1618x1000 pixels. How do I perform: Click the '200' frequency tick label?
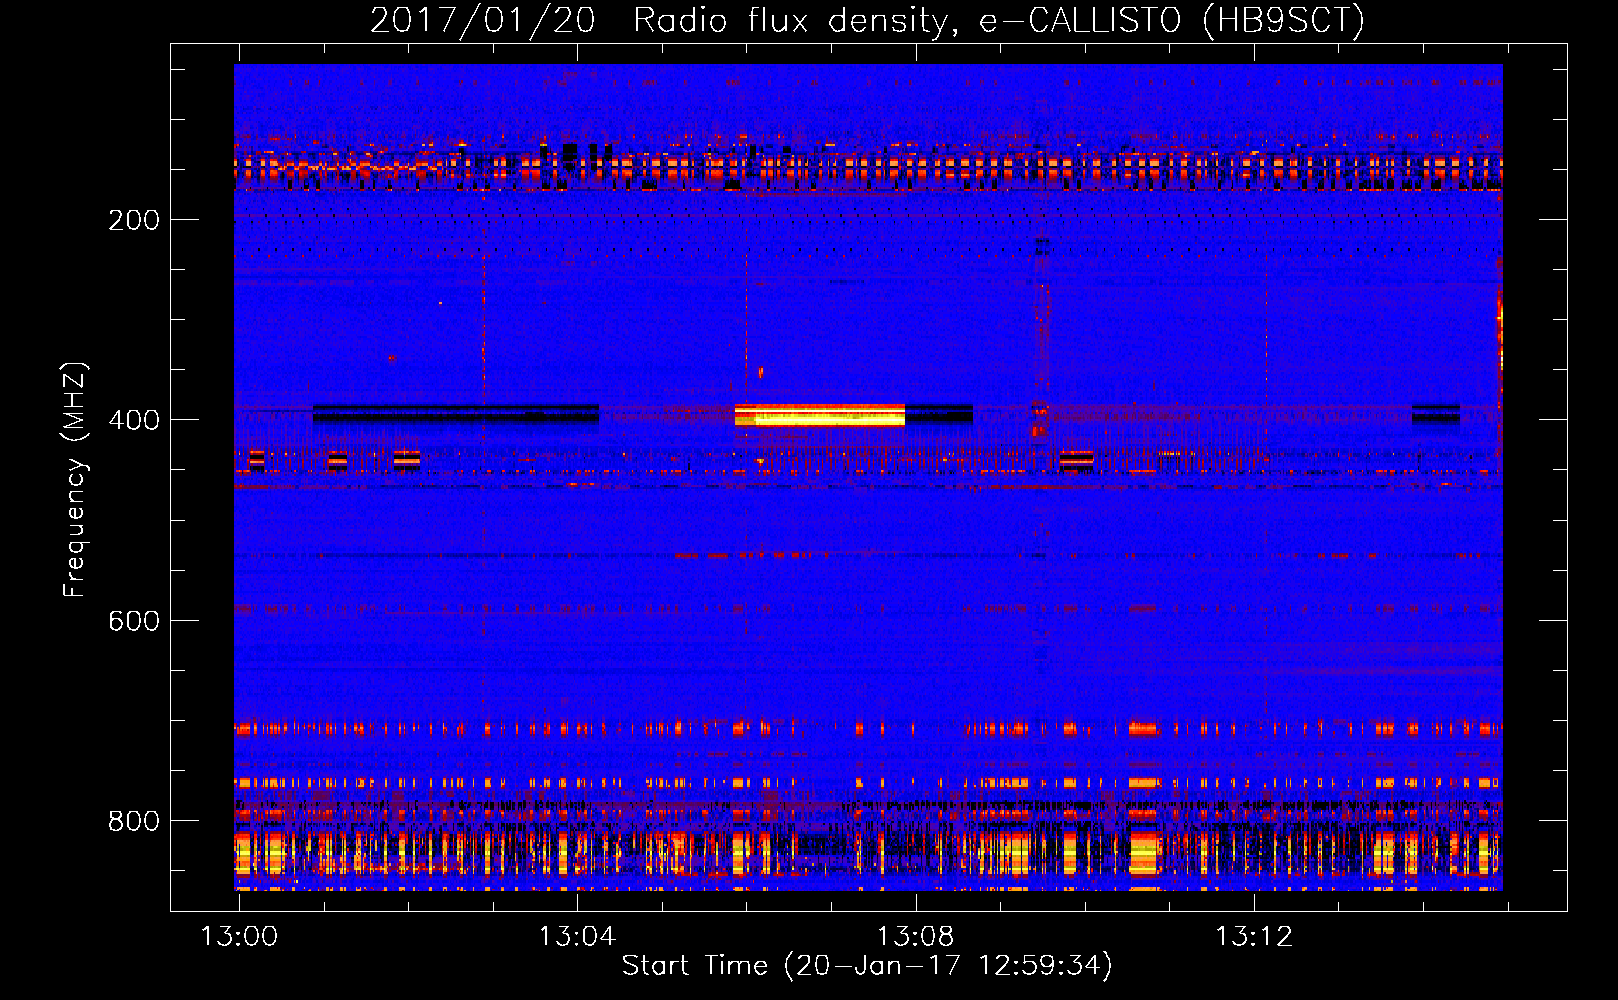click(134, 220)
